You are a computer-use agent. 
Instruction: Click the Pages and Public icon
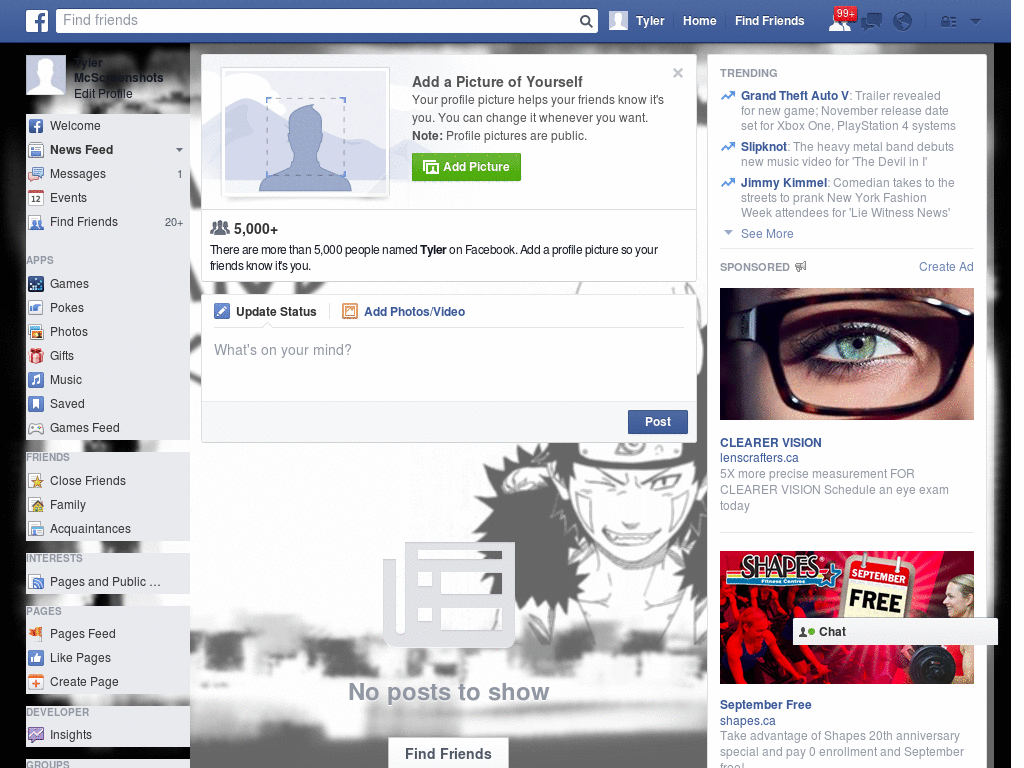(36, 583)
